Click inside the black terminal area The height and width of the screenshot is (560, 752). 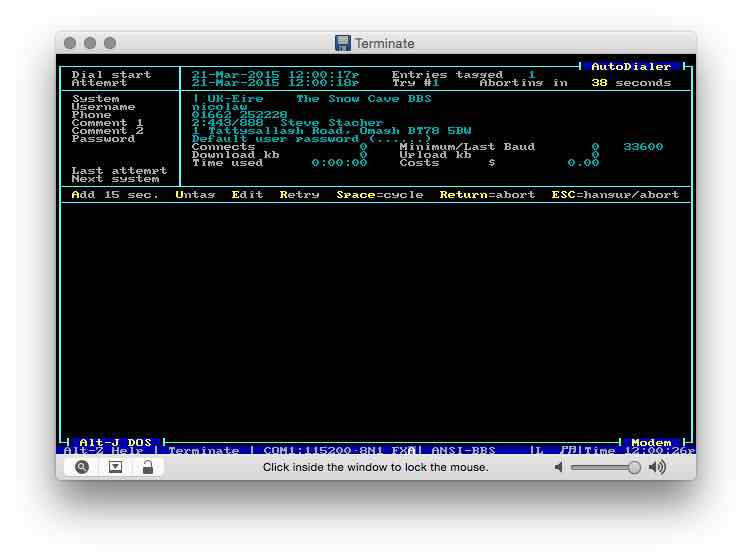pos(376,319)
